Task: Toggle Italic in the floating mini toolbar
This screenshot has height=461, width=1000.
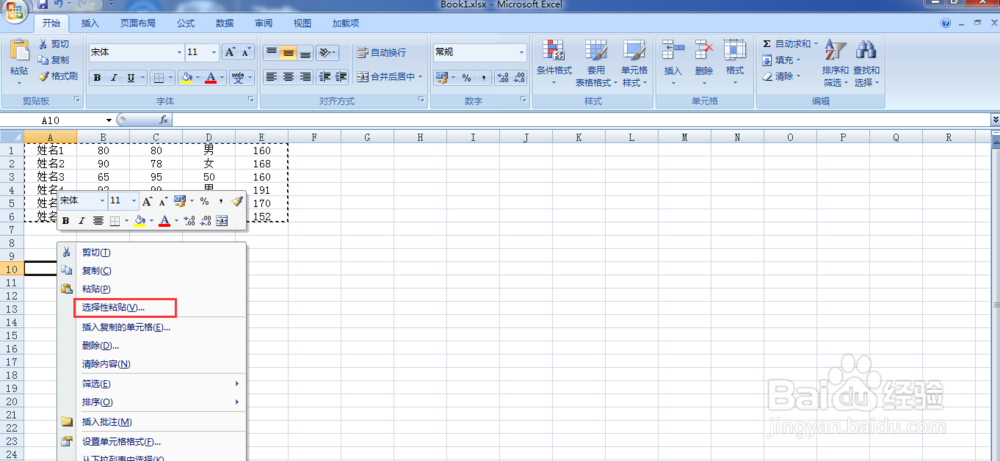Action: 82,221
